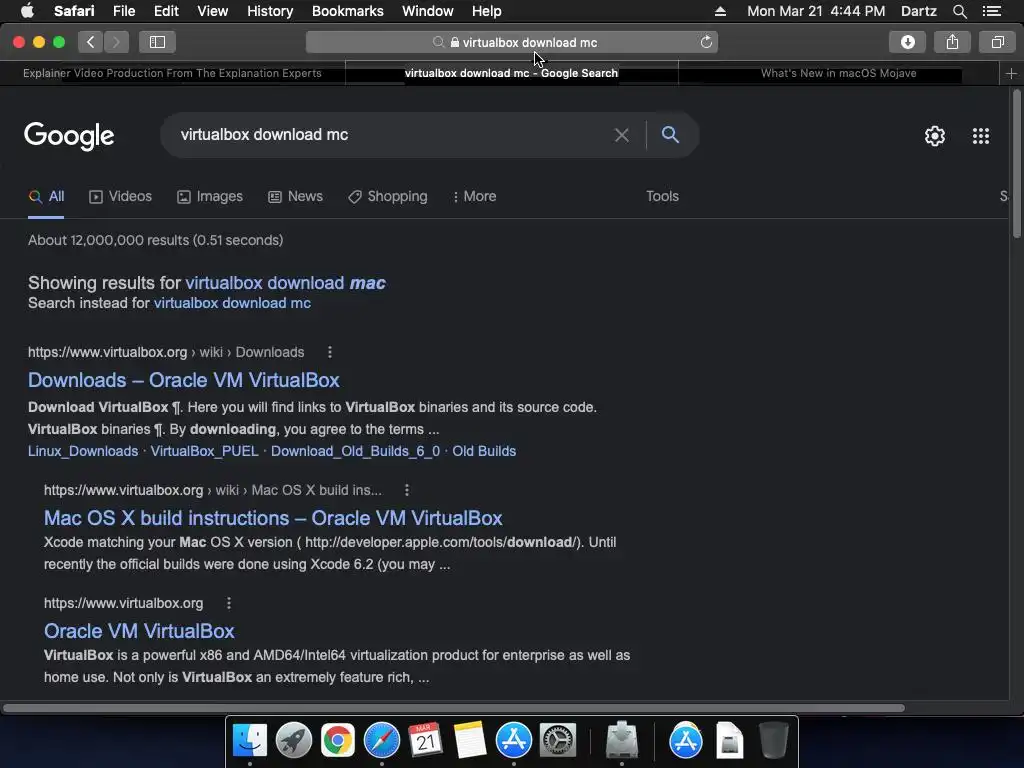
Task: Show downloads with the download arrow button
Action: pyautogui.click(x=907, y=42)
